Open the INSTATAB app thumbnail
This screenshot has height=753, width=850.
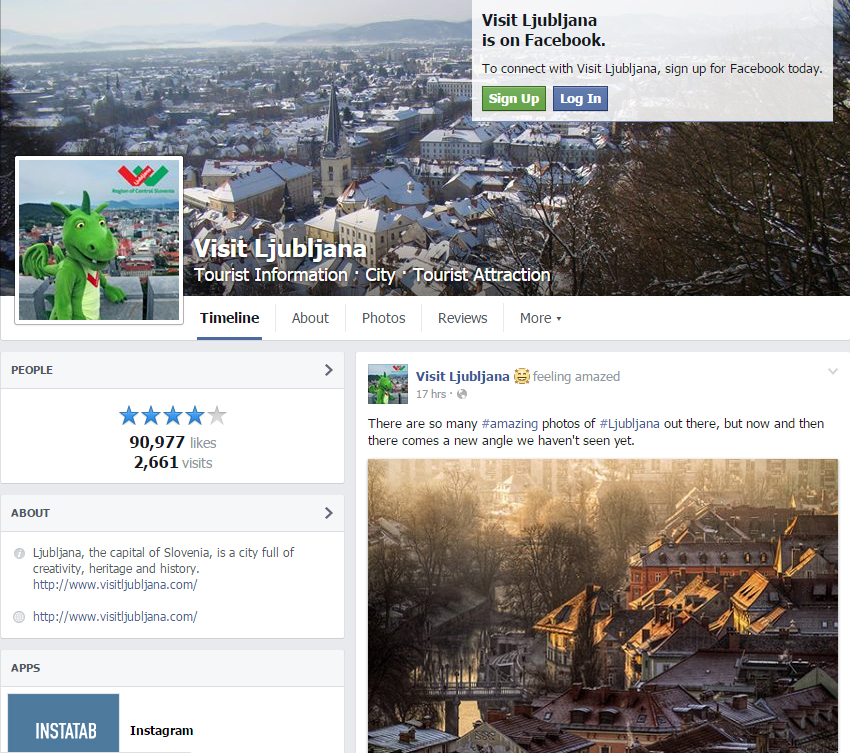pos(63,723)
